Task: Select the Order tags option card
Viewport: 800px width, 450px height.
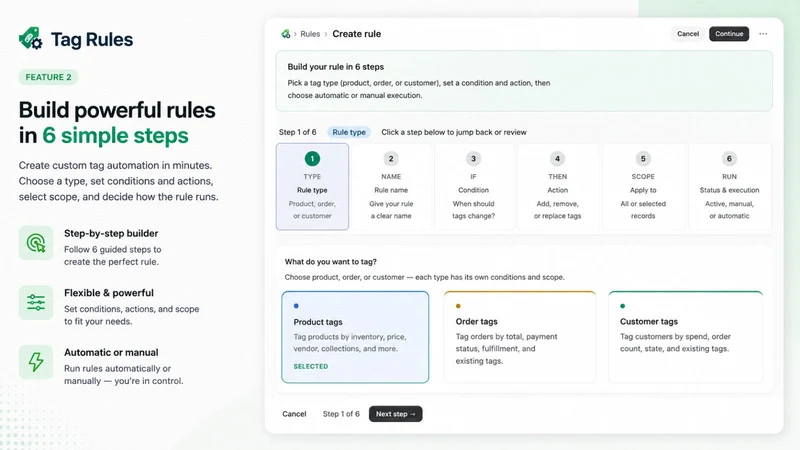Action: (519, 337)
